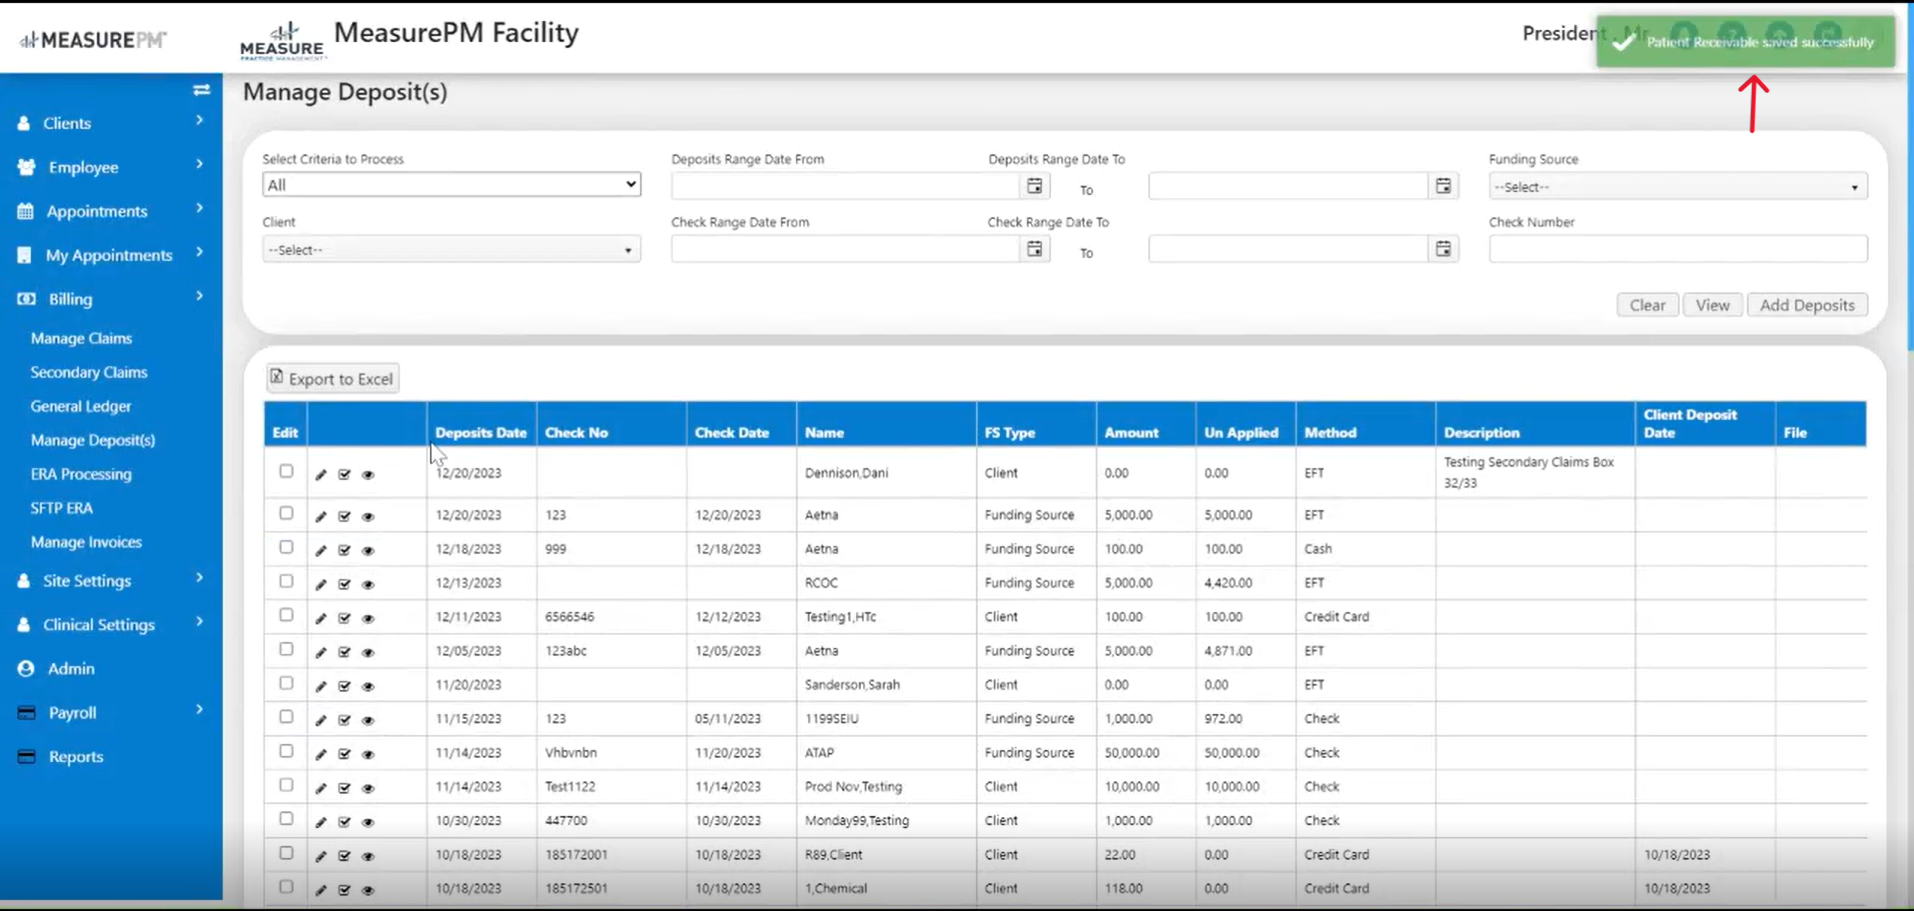Sort table by Deposits Date column header
Viewport: 1914px width, 911px height.
click(481, 432)
